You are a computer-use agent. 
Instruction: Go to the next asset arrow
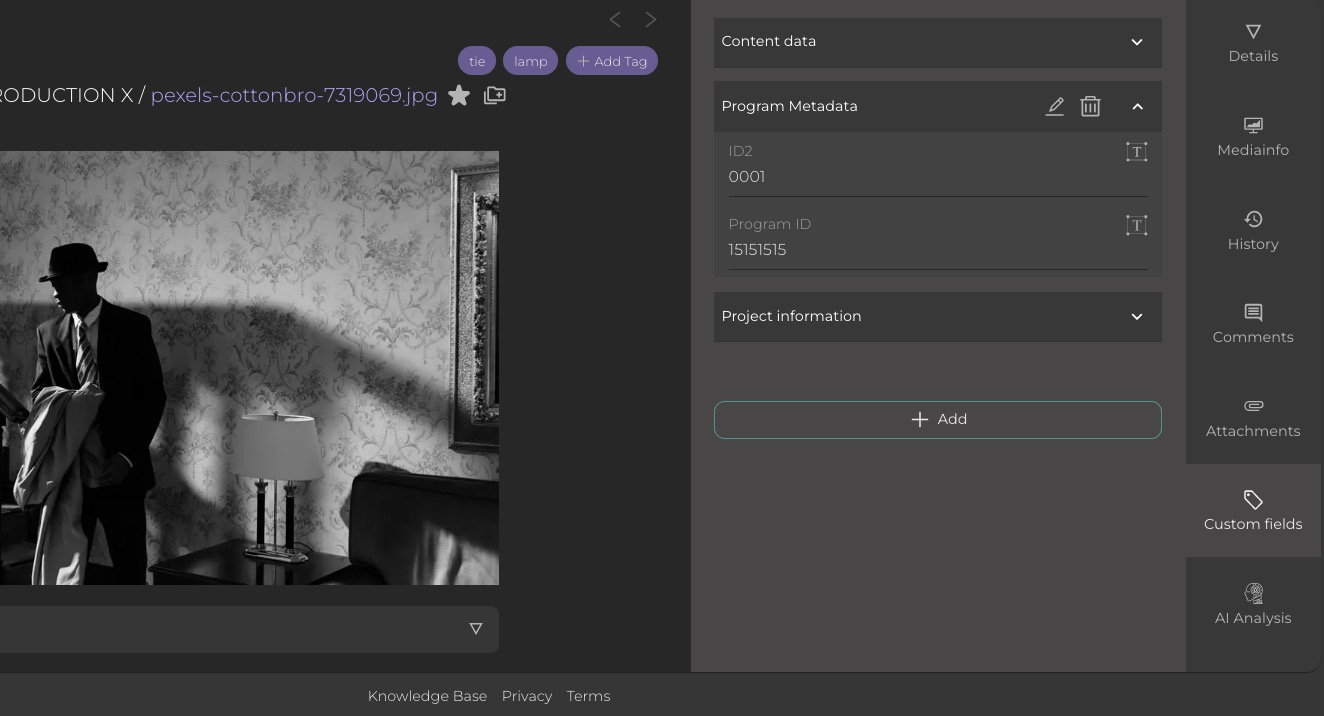(651, 19)
